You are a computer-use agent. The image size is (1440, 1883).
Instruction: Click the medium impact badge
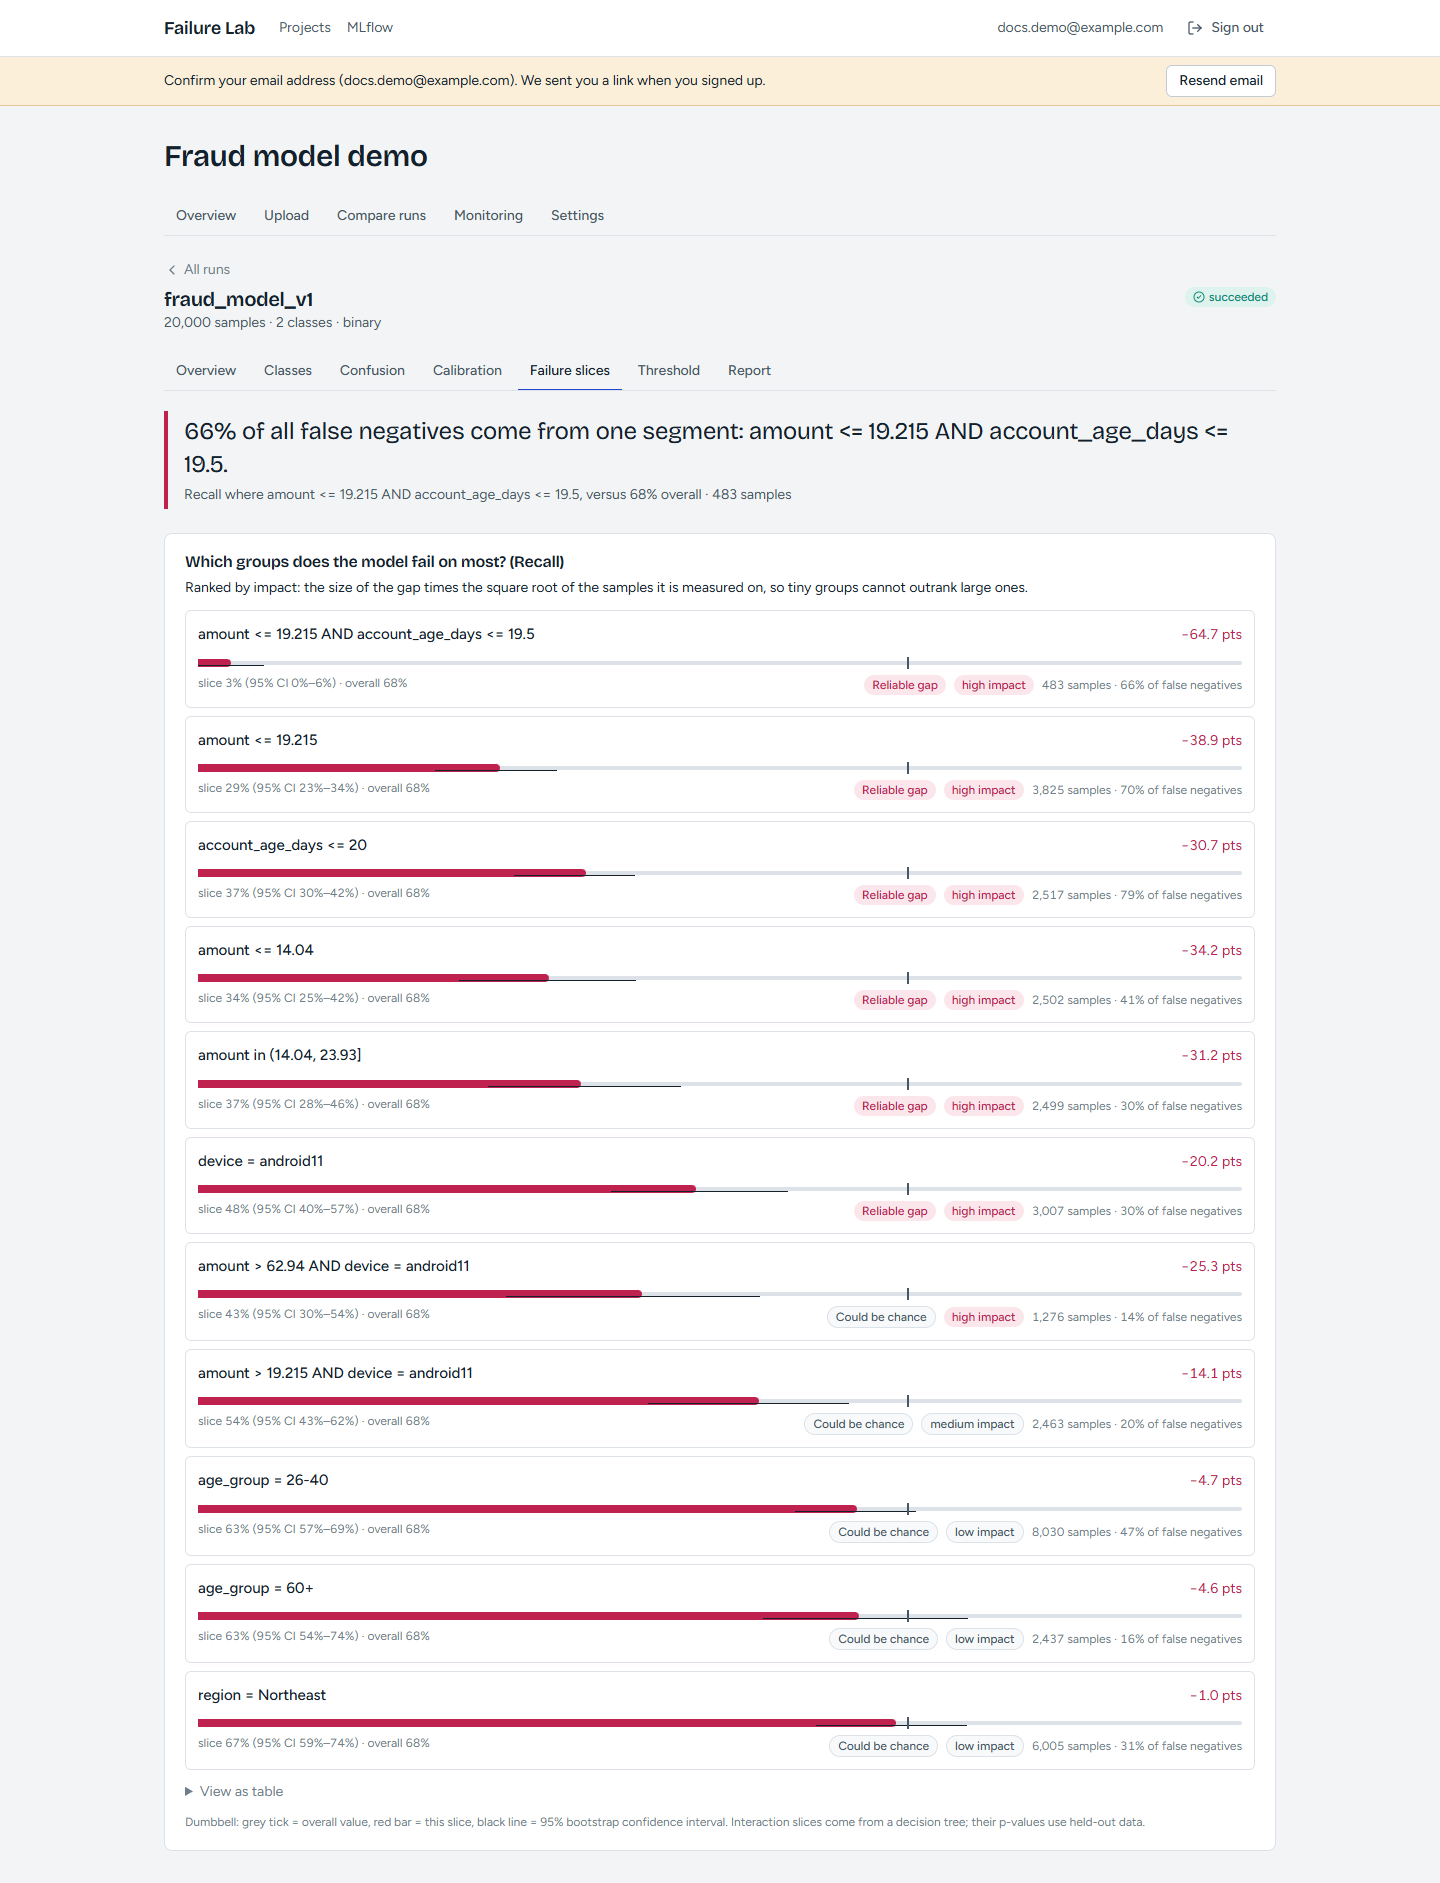[972, 1425]
